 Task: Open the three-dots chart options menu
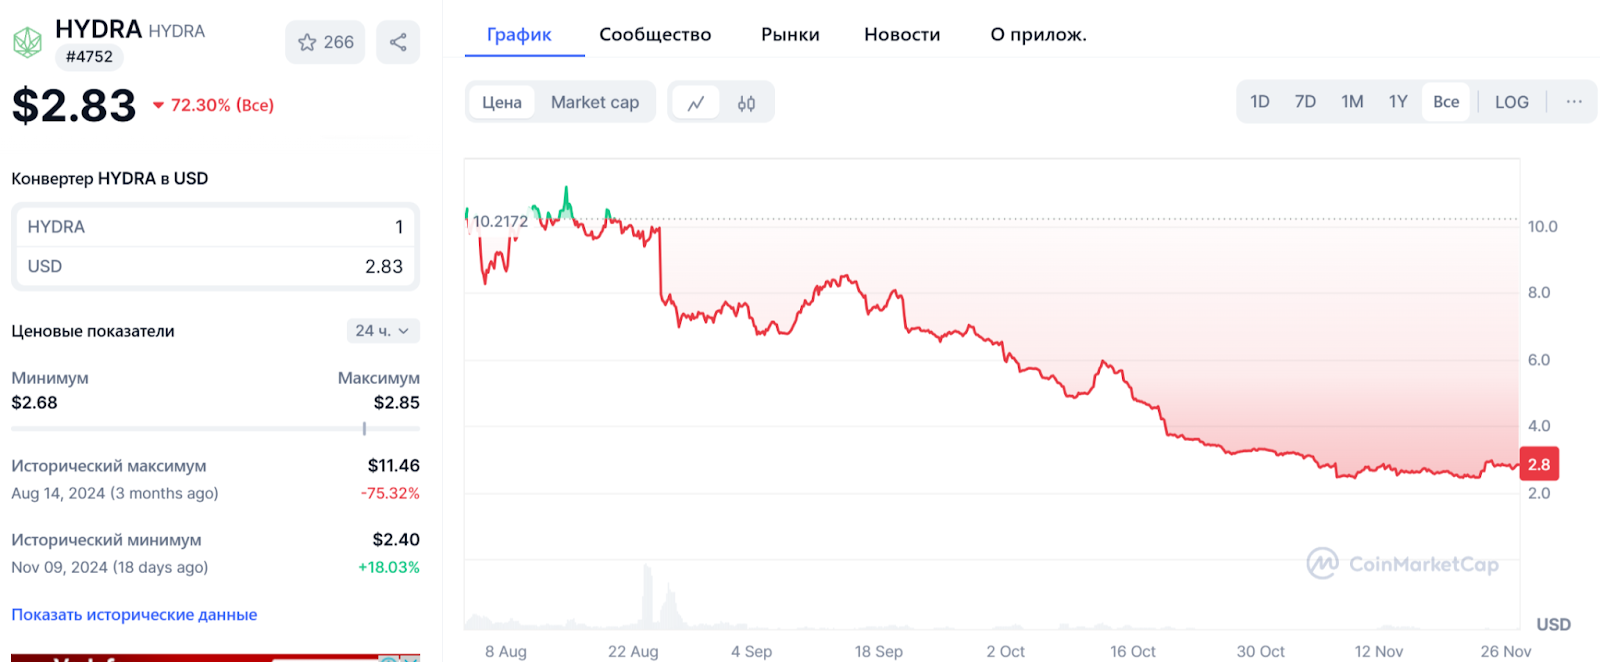coord(1574,101)
